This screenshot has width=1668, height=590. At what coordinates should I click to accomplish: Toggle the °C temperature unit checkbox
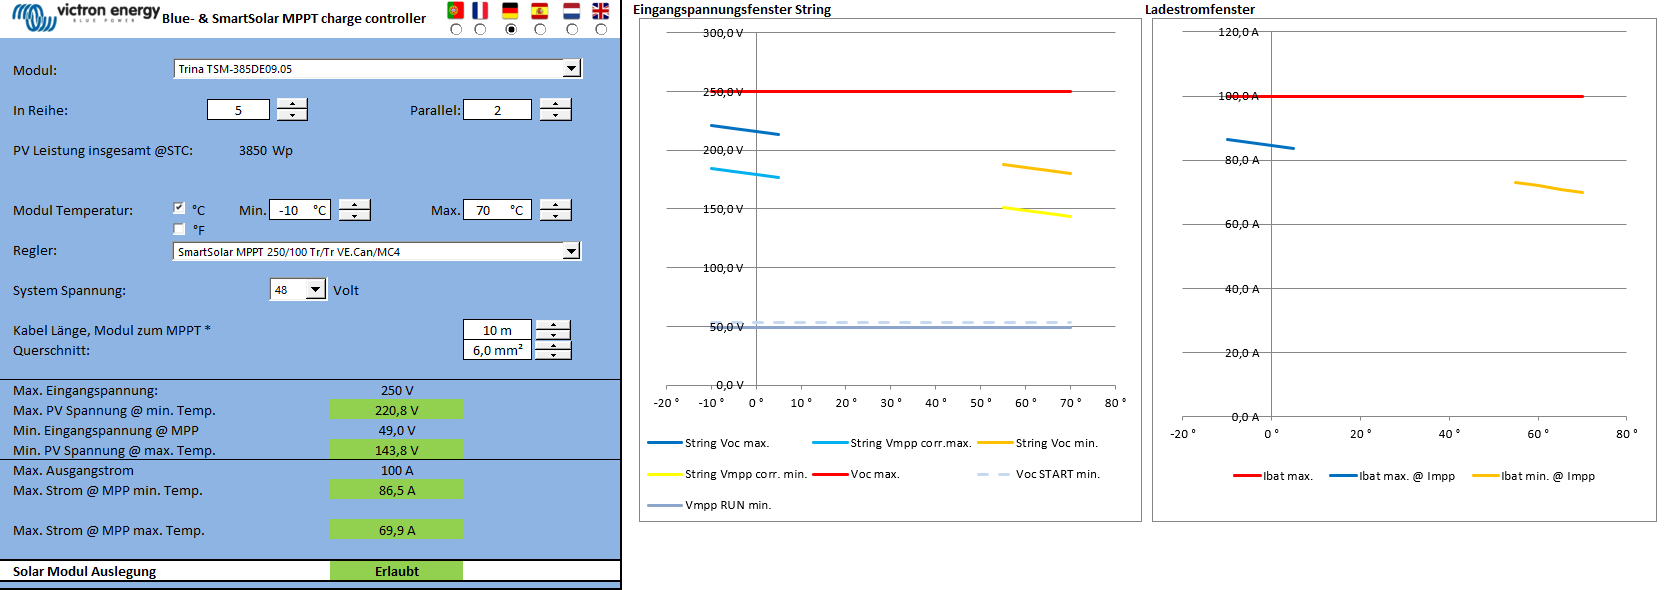[x=179, y=208]
